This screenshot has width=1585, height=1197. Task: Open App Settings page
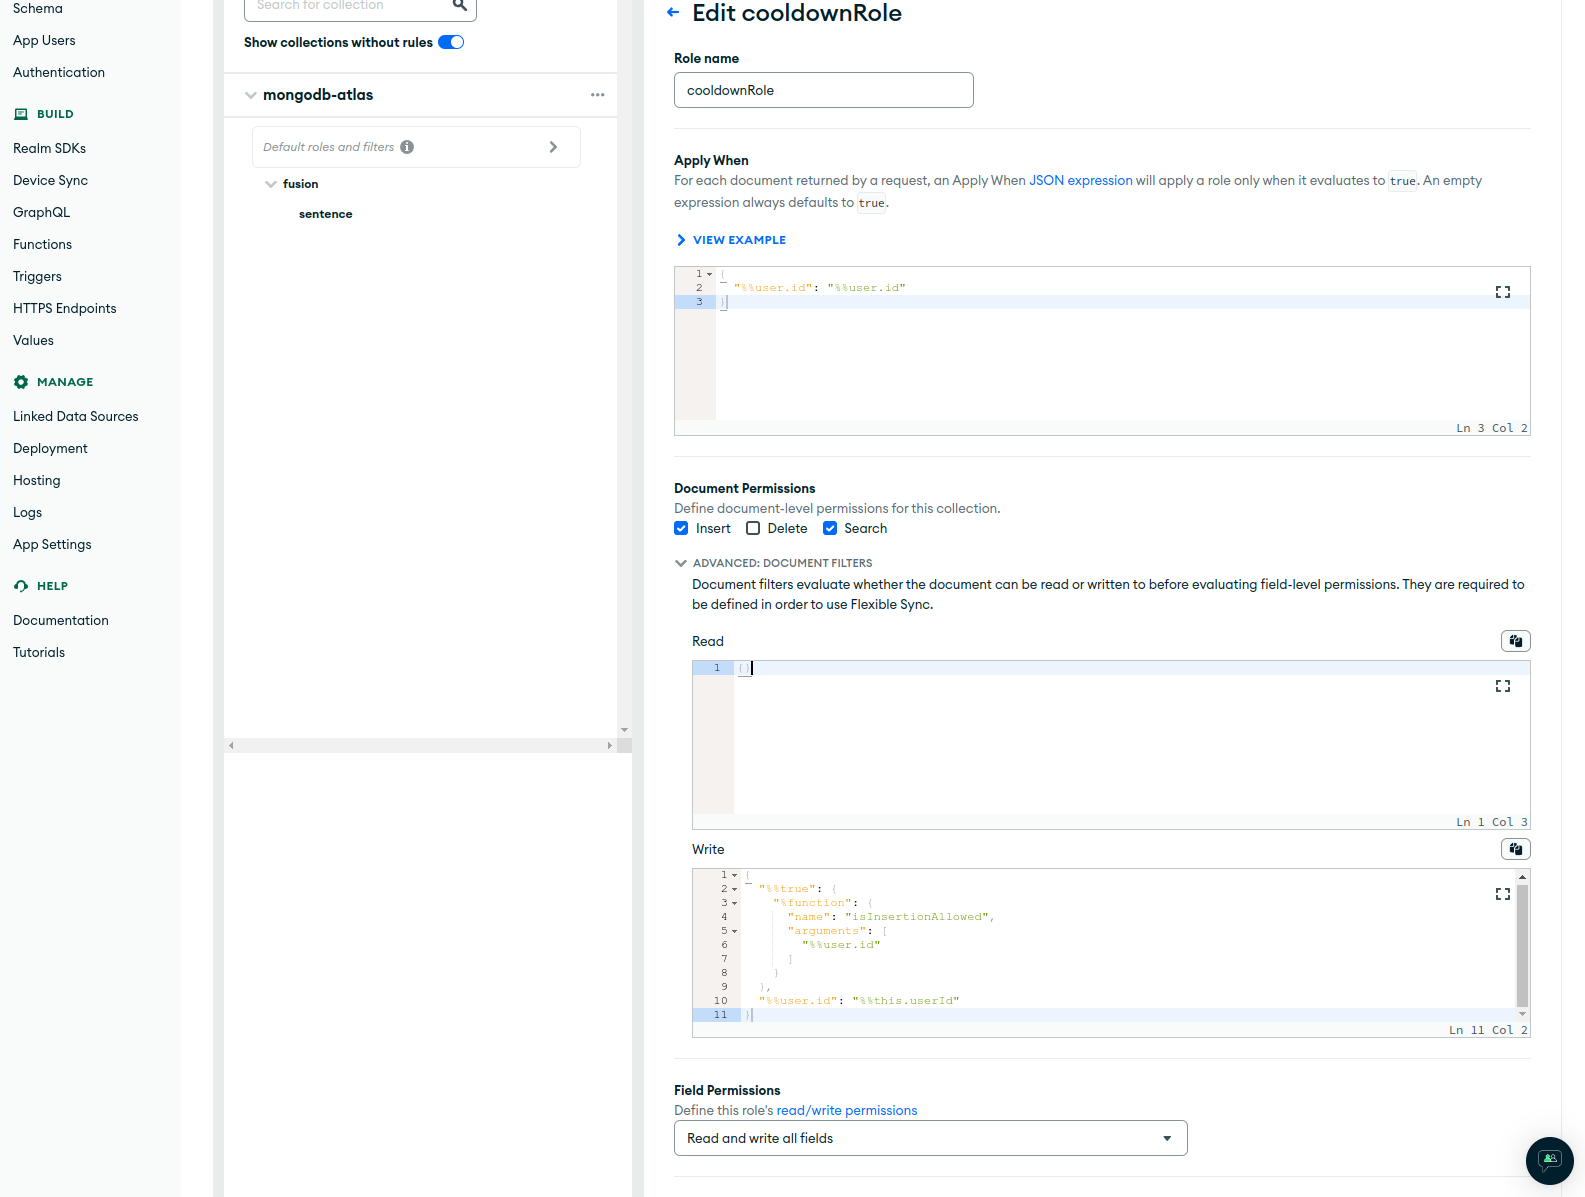pyautogui.click(x=52, y=544)
